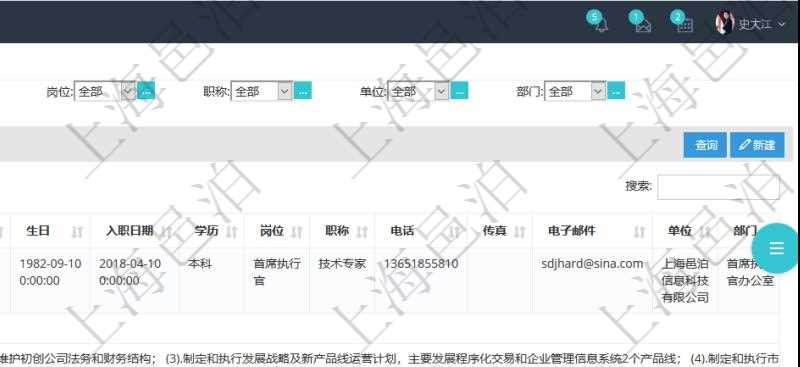Screen dimensions: 800x367
Task: Click the 查询 button
Action: pos(705,145)
